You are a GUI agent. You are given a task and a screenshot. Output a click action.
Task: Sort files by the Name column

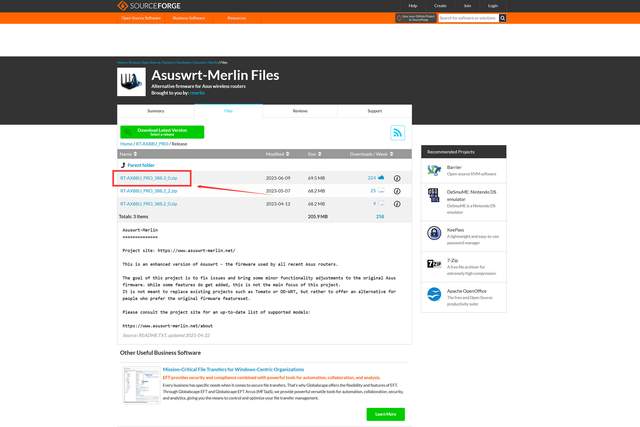[x=129, y=154]
